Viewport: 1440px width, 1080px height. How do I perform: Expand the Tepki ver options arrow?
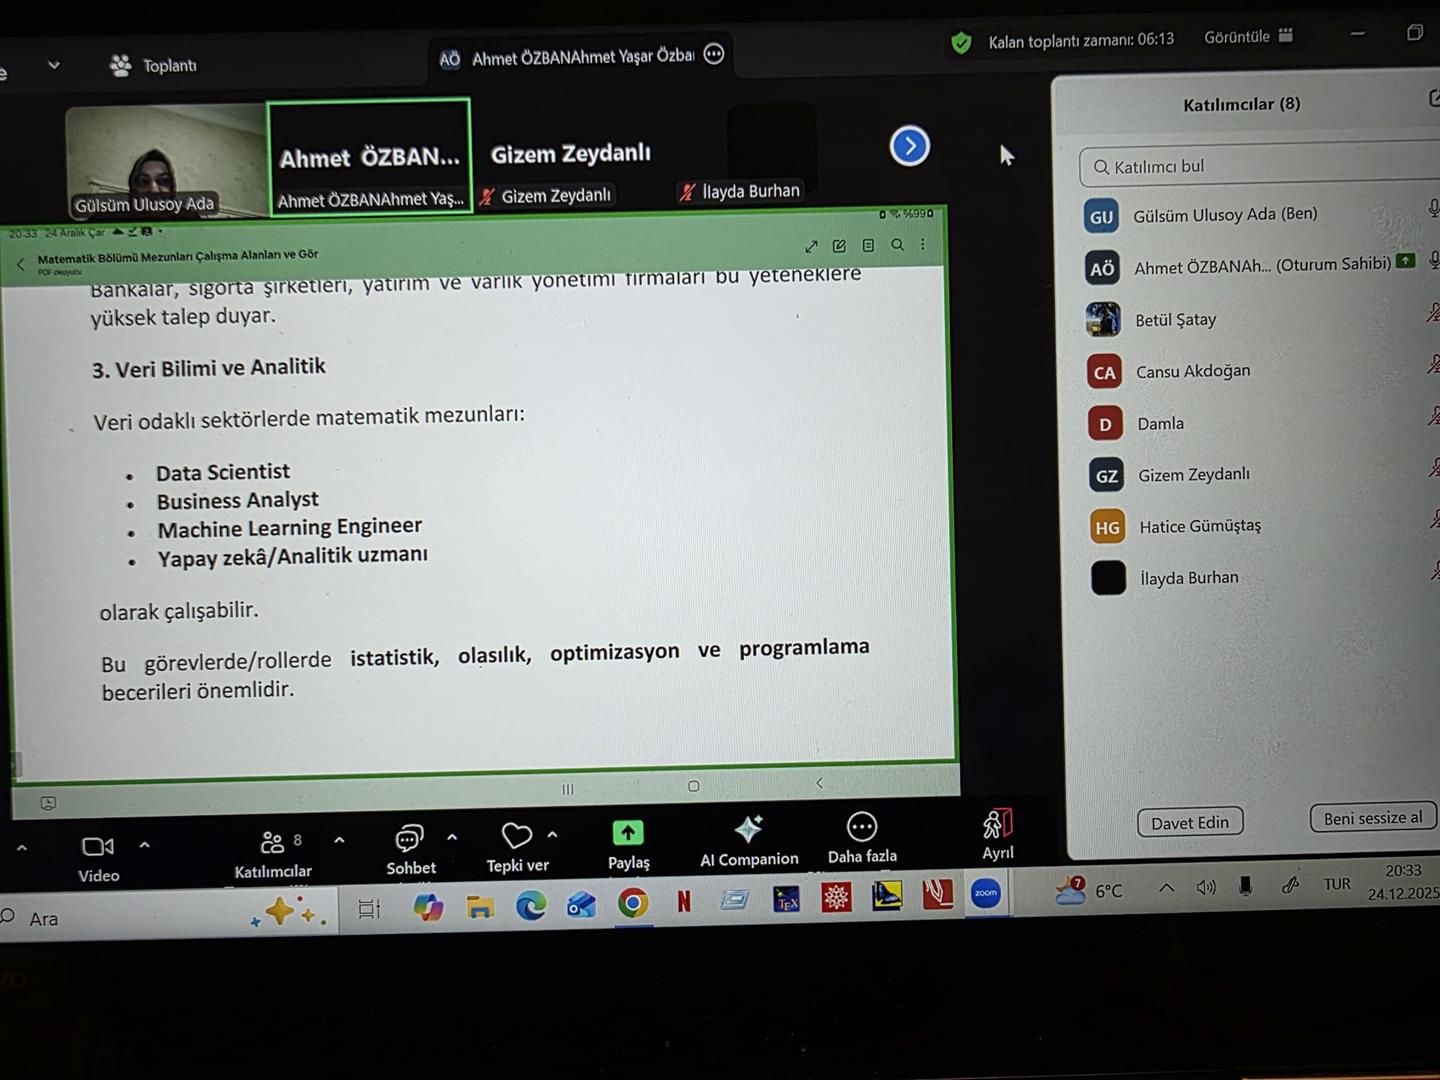point(553,834)
